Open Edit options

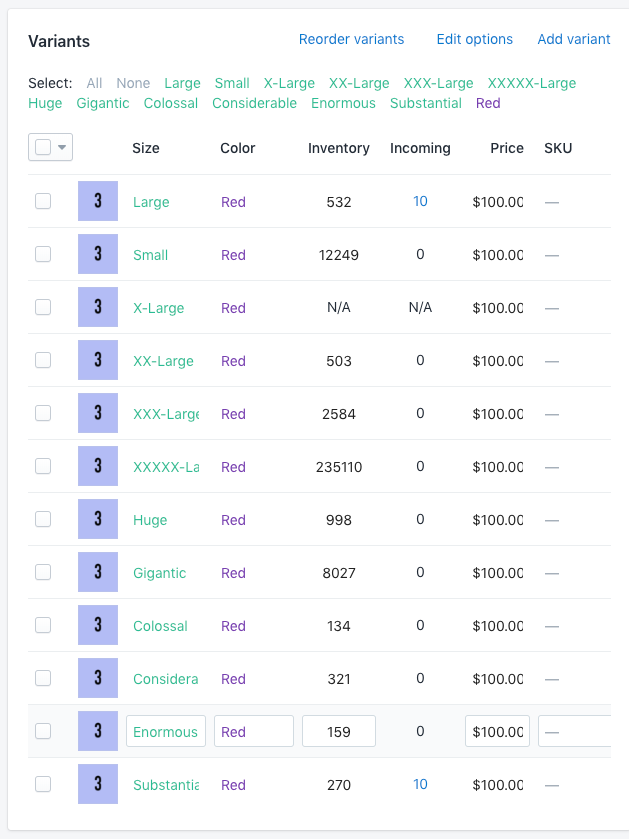(x=474, y=39)
